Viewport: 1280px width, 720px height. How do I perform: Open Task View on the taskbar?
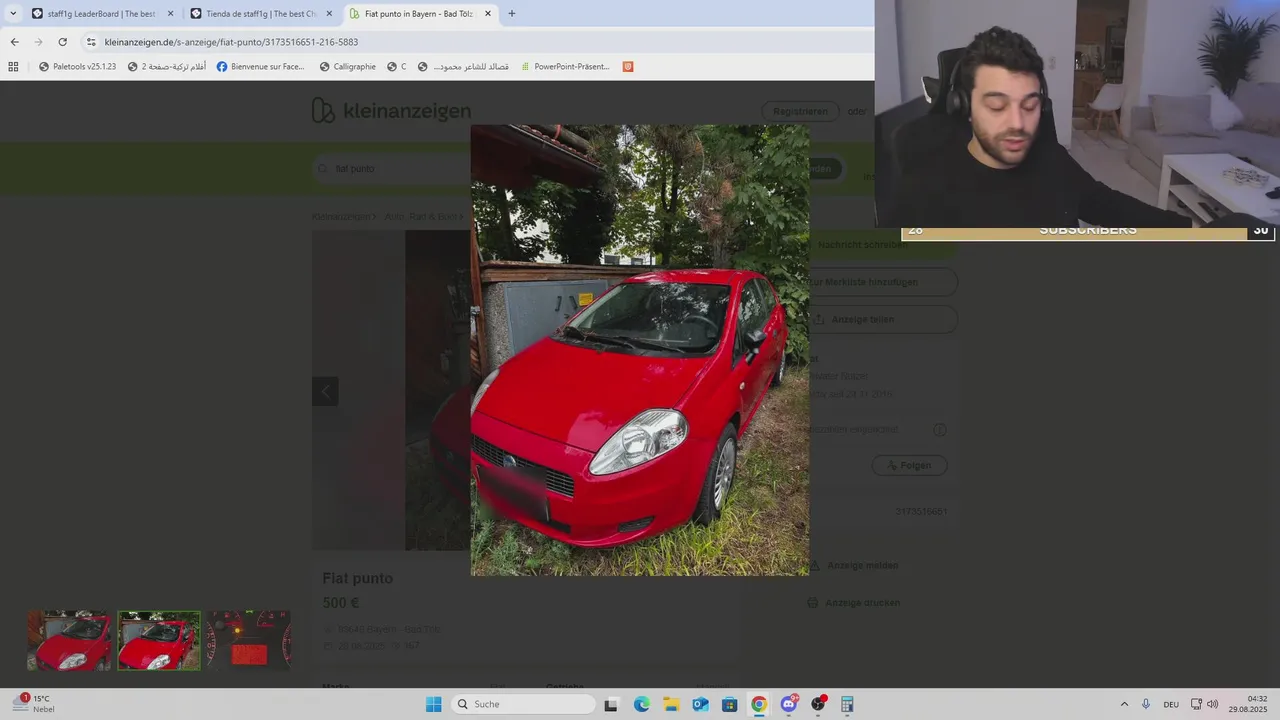[611, 704]
